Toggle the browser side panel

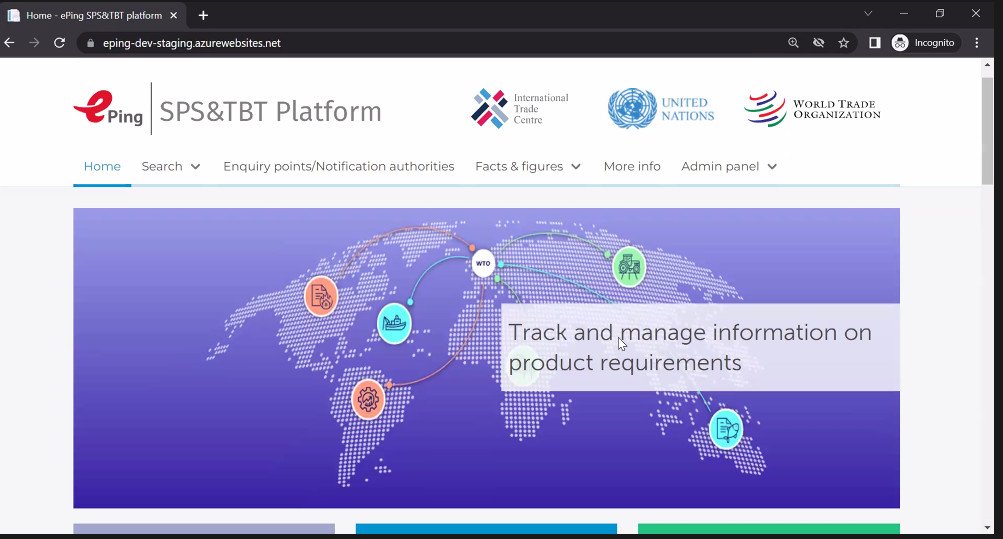point(874,43)
